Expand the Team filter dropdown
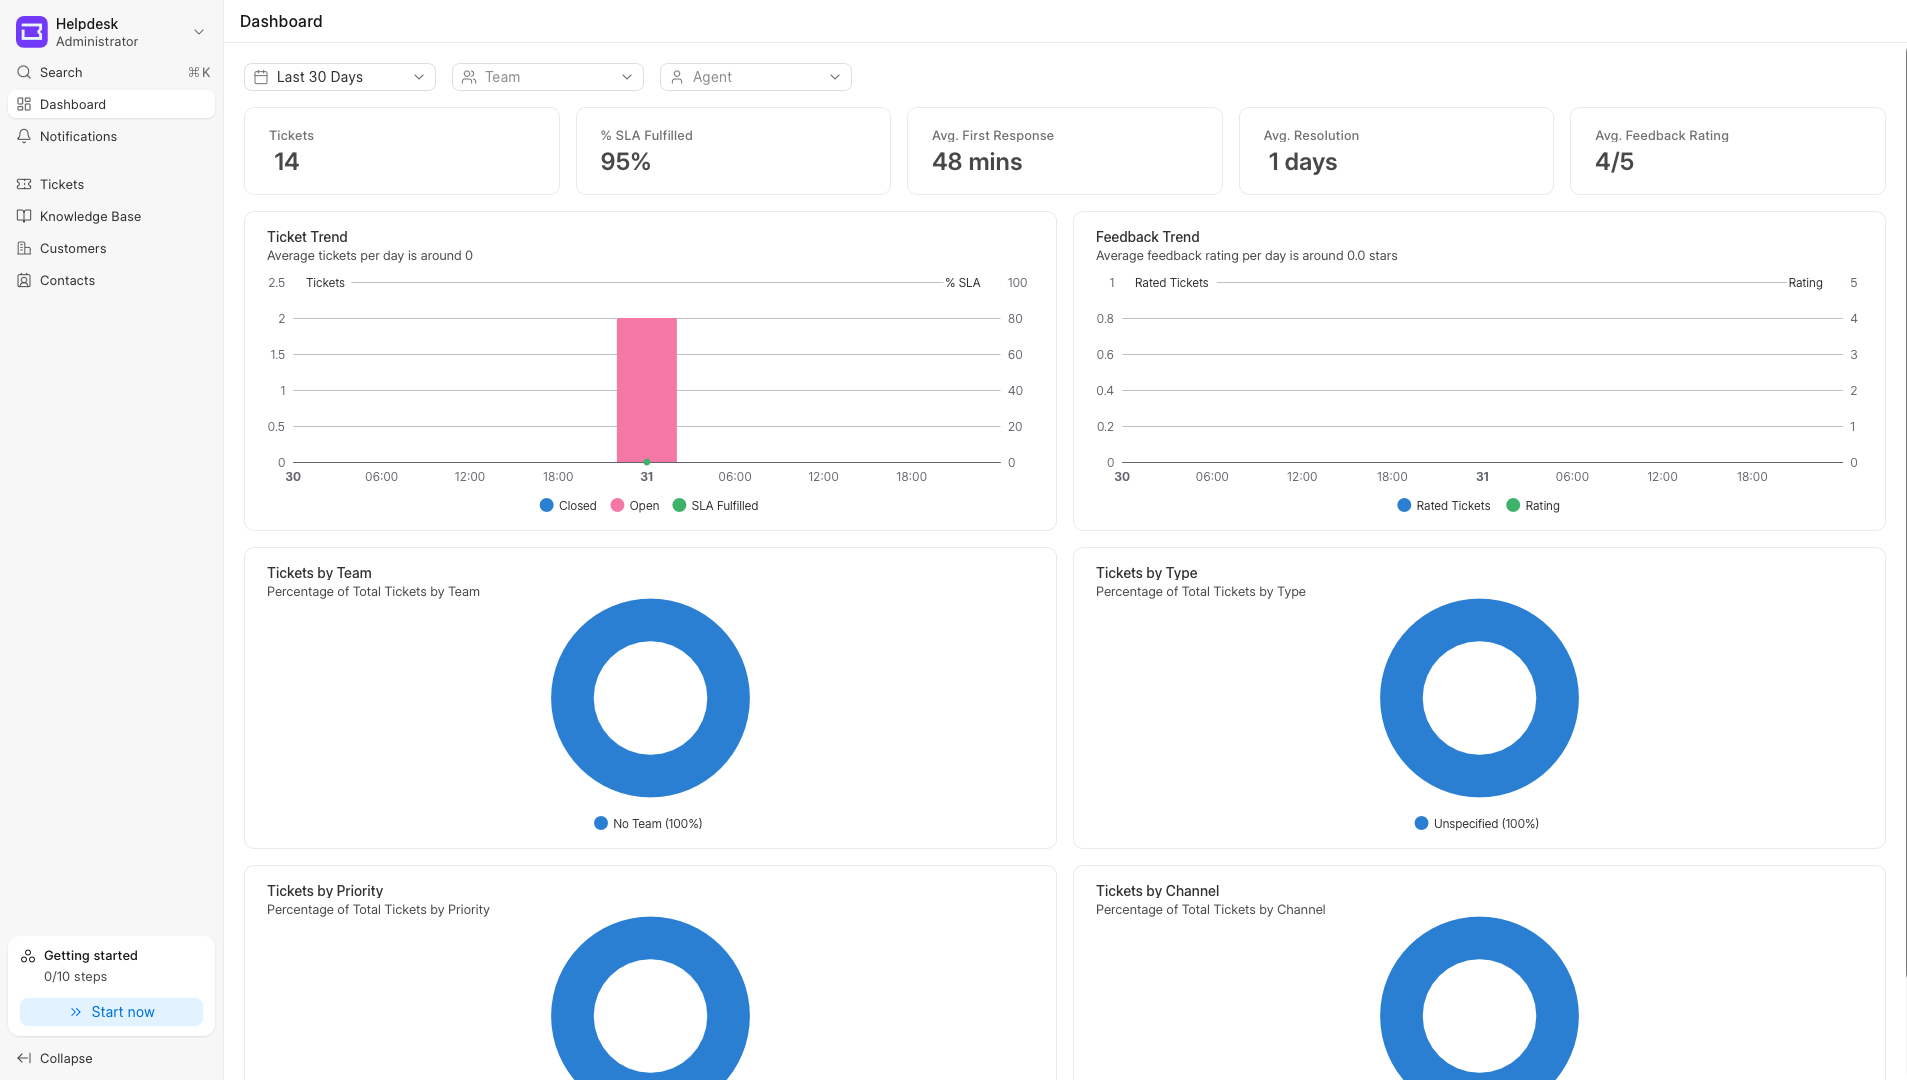 pyautogui.click(x=547, y=76)
